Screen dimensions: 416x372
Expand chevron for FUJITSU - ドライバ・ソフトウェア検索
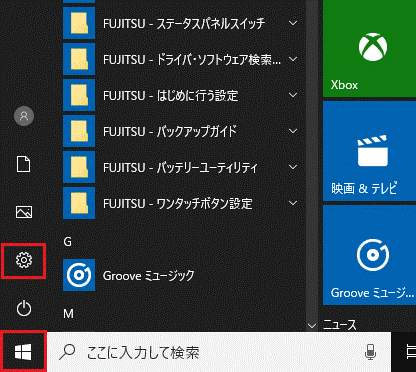(x=293, y=59)
